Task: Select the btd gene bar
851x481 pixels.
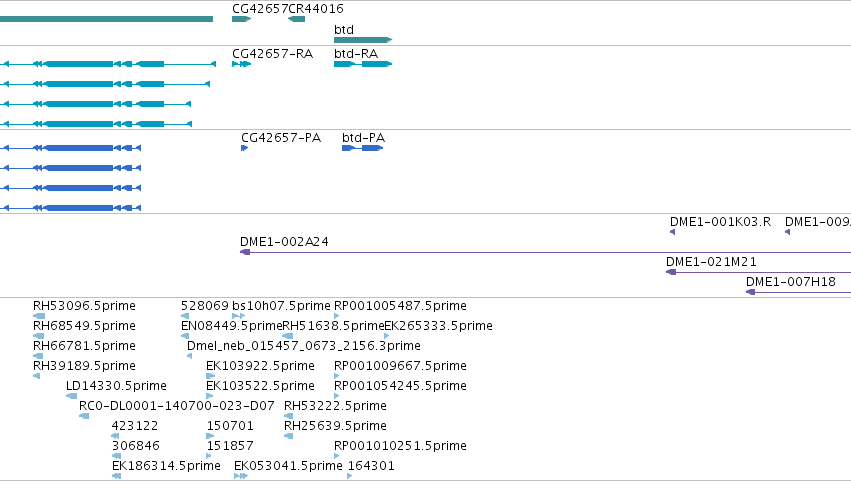Action: pos(363,40)
